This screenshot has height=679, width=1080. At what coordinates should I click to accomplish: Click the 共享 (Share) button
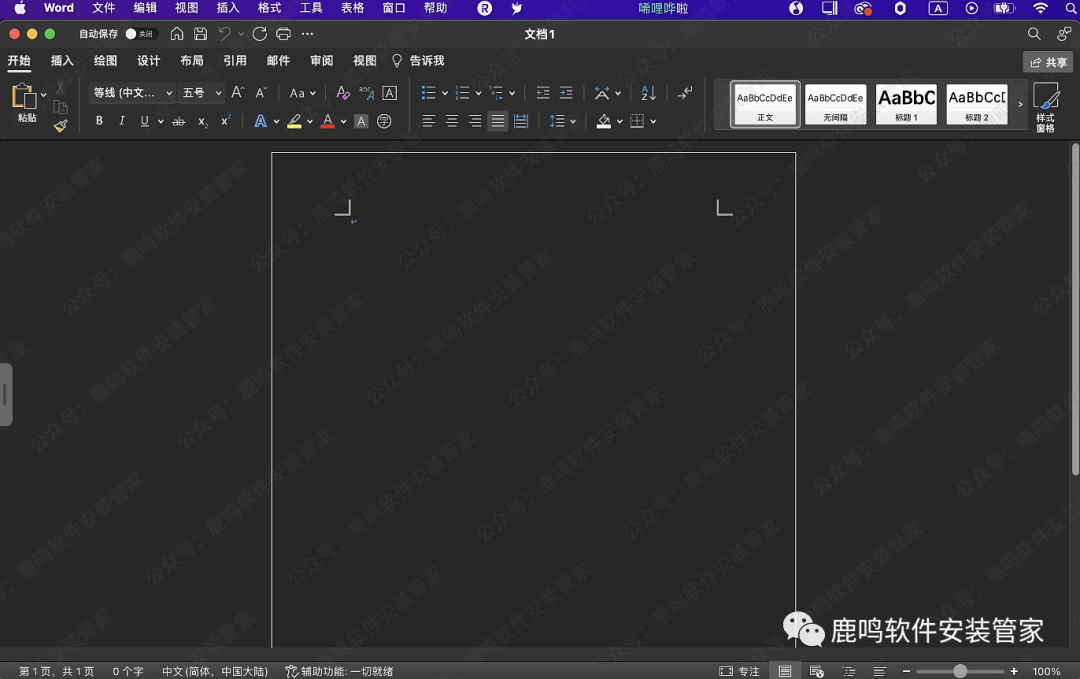(x=1048, y=62)
